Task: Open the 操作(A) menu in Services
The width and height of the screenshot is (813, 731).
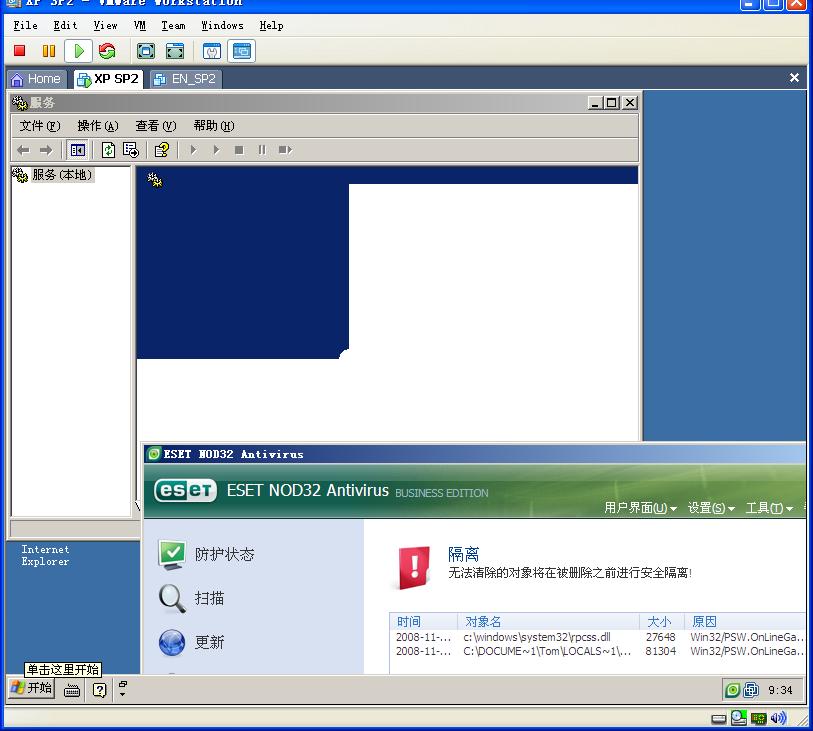Action: coord(98,126)
